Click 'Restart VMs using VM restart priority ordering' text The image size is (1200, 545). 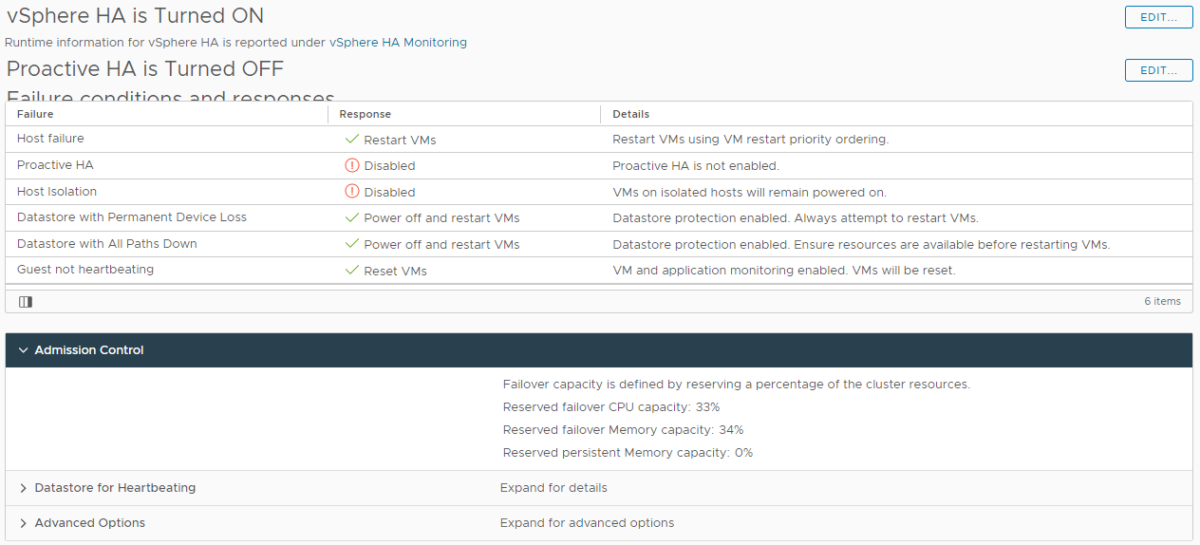750,139
